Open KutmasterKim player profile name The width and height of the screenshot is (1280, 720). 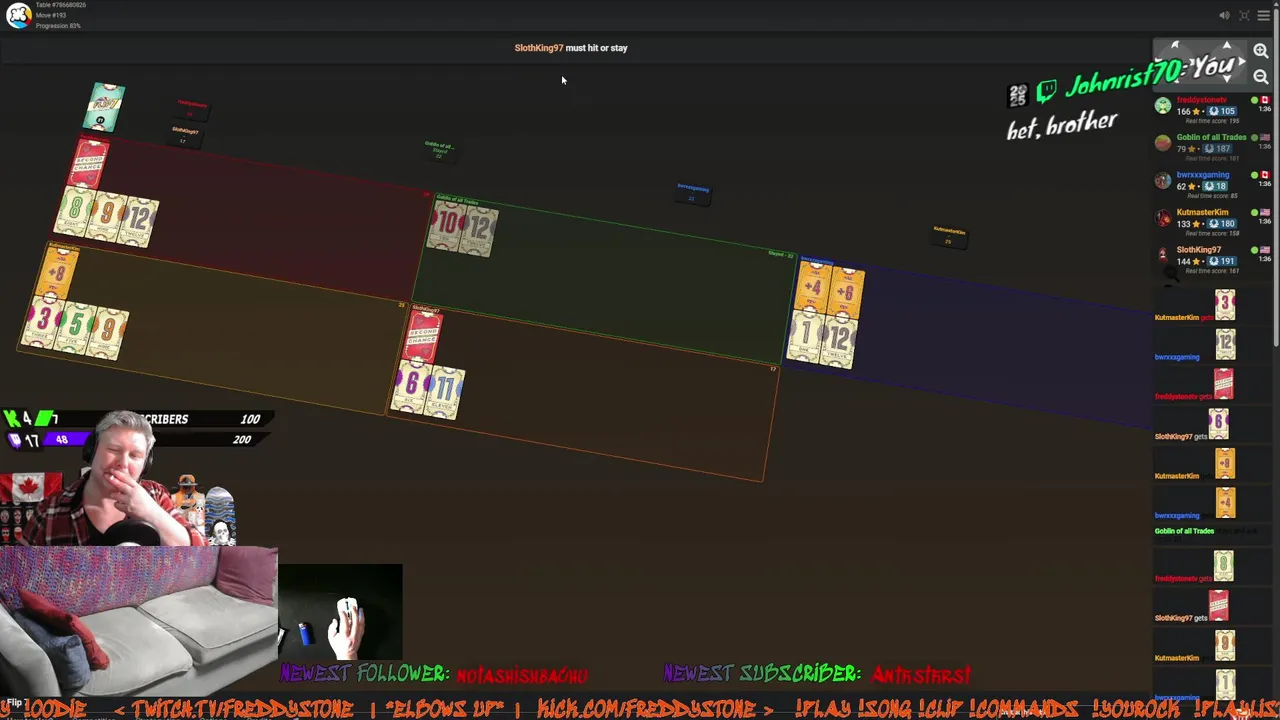pyautogui.click(x=1201, y=212)
